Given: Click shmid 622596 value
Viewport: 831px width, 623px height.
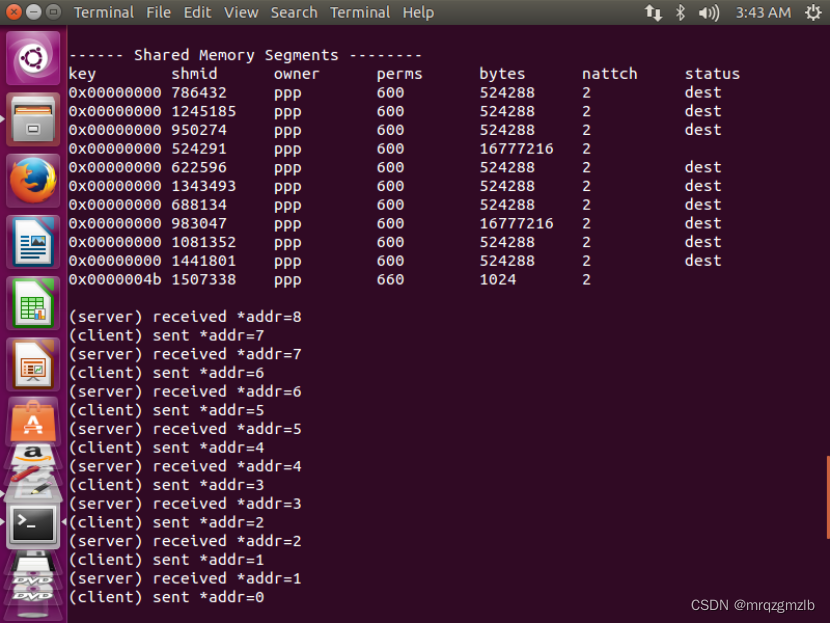Looking at the screenshot, I should [199, 167].
